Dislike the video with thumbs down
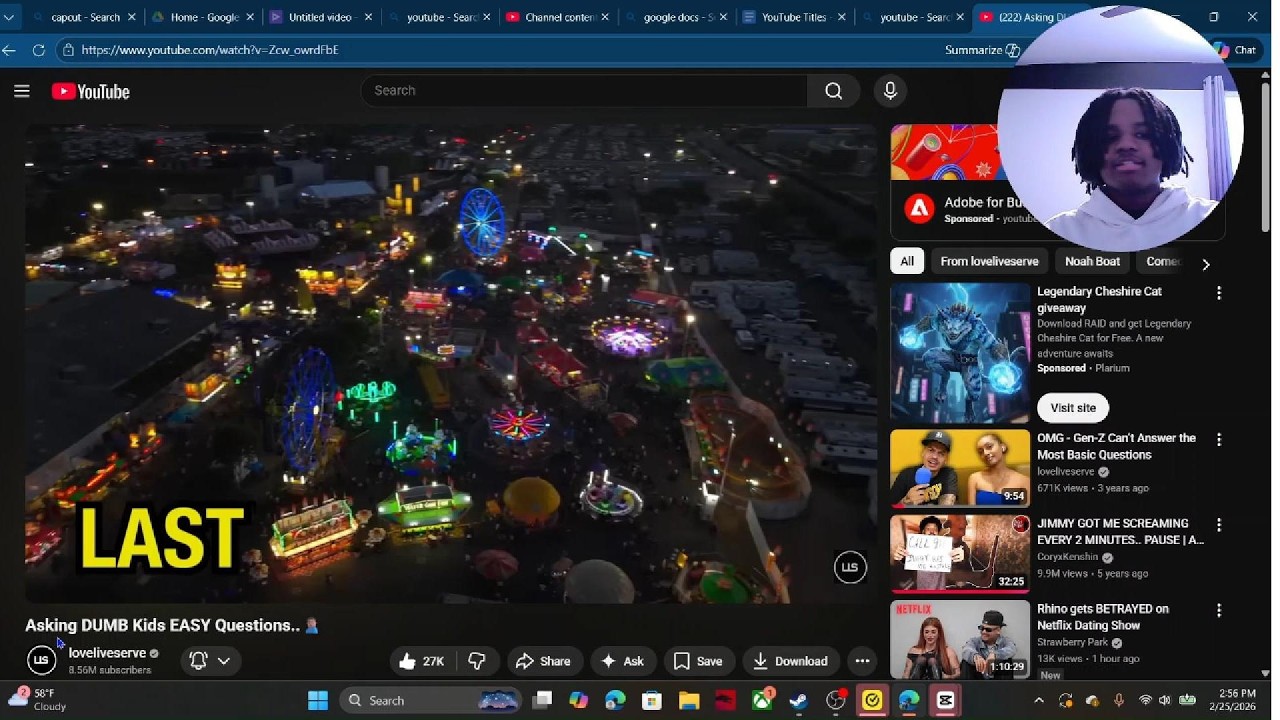This screenshot has height=720, width=1280. 477,661
